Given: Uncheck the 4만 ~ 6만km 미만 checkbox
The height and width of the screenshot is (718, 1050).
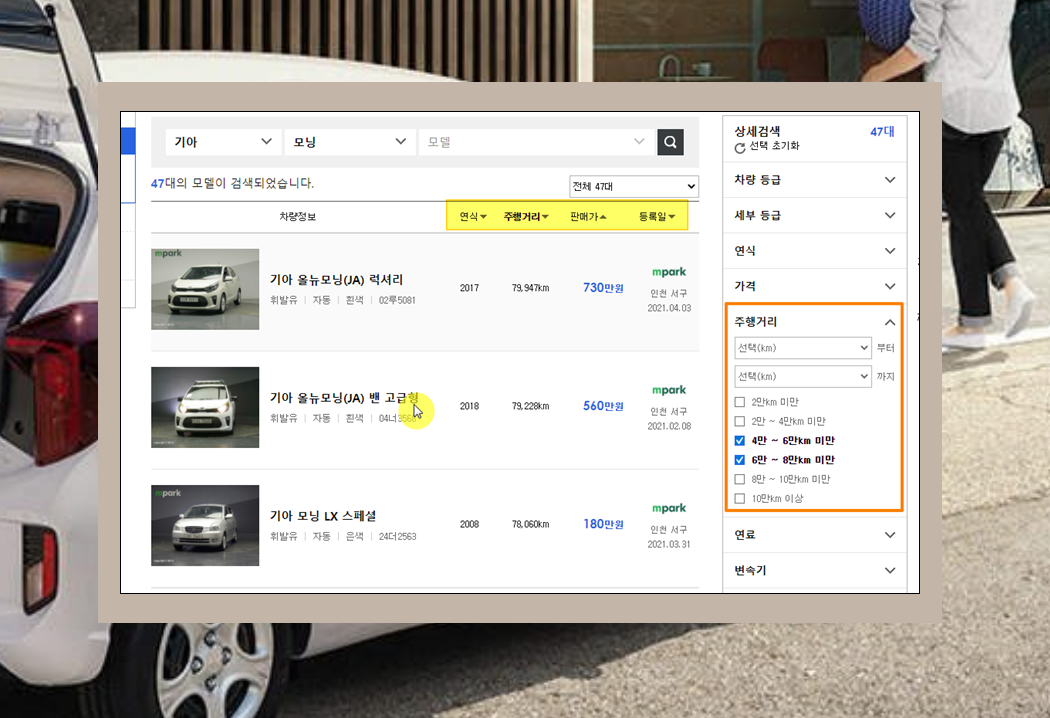Looking at the screenshot, I should [x=739, y=441].
